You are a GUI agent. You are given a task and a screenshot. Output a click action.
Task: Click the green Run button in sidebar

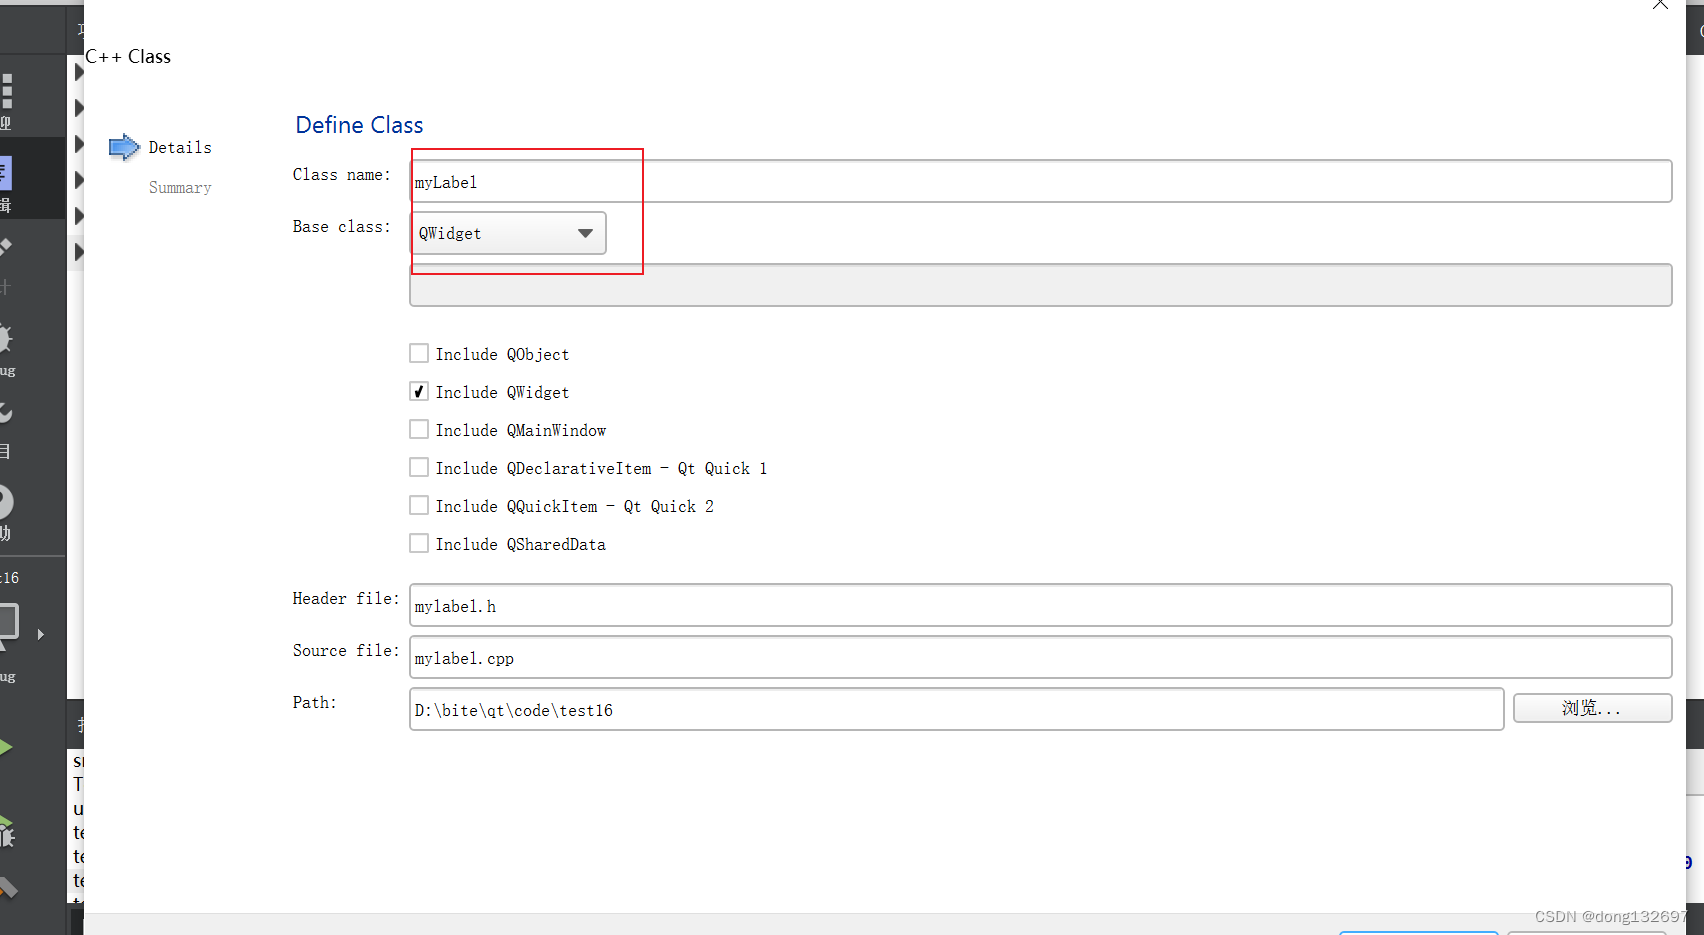6,747
